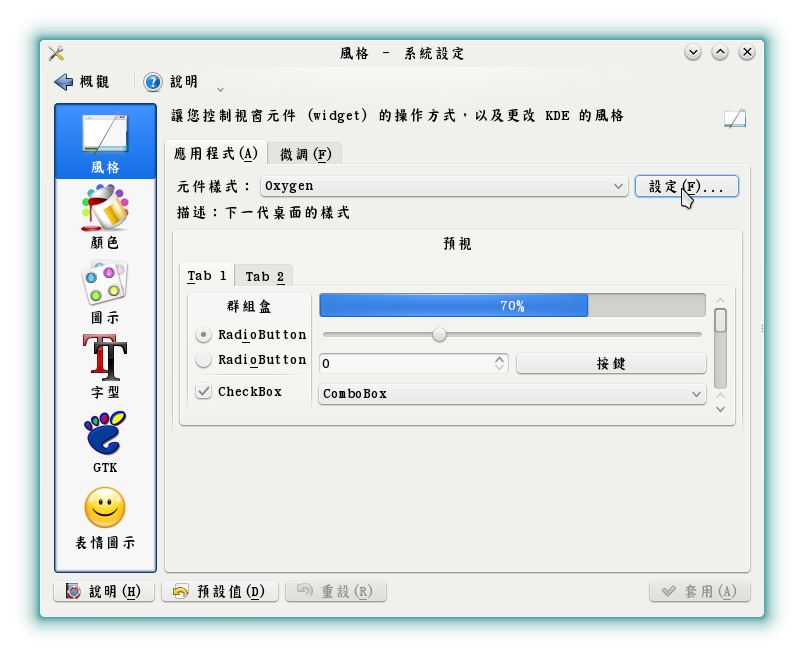Image resolution: width=804 pixels, height=657 pixels.
Task: Click the style module icon beside description
Action: pyautogui.click(x=735, y=118)
